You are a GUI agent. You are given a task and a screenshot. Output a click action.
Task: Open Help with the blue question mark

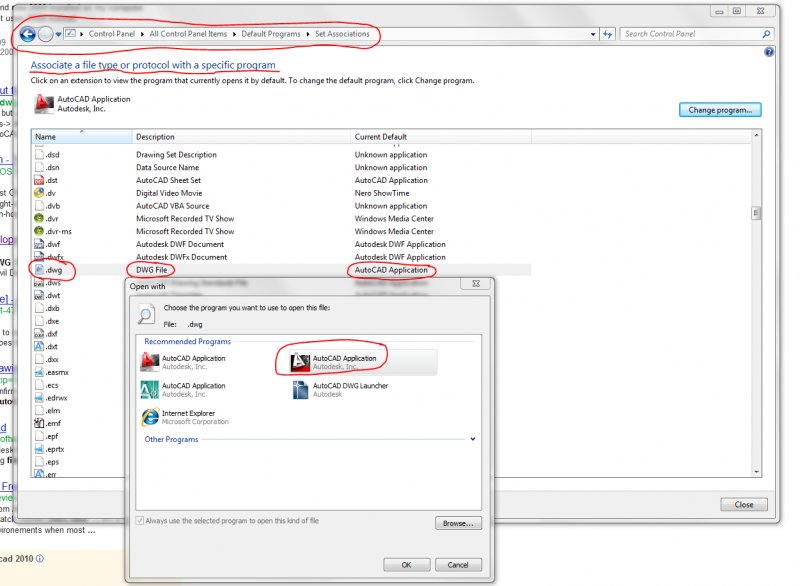(769, 52)
